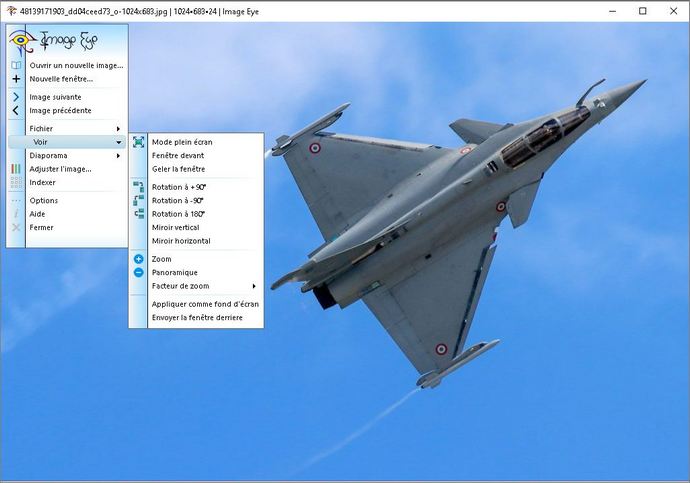Collapse the Voir submenu arrow
The image size is (690, 483).
(x=118, y=143)
